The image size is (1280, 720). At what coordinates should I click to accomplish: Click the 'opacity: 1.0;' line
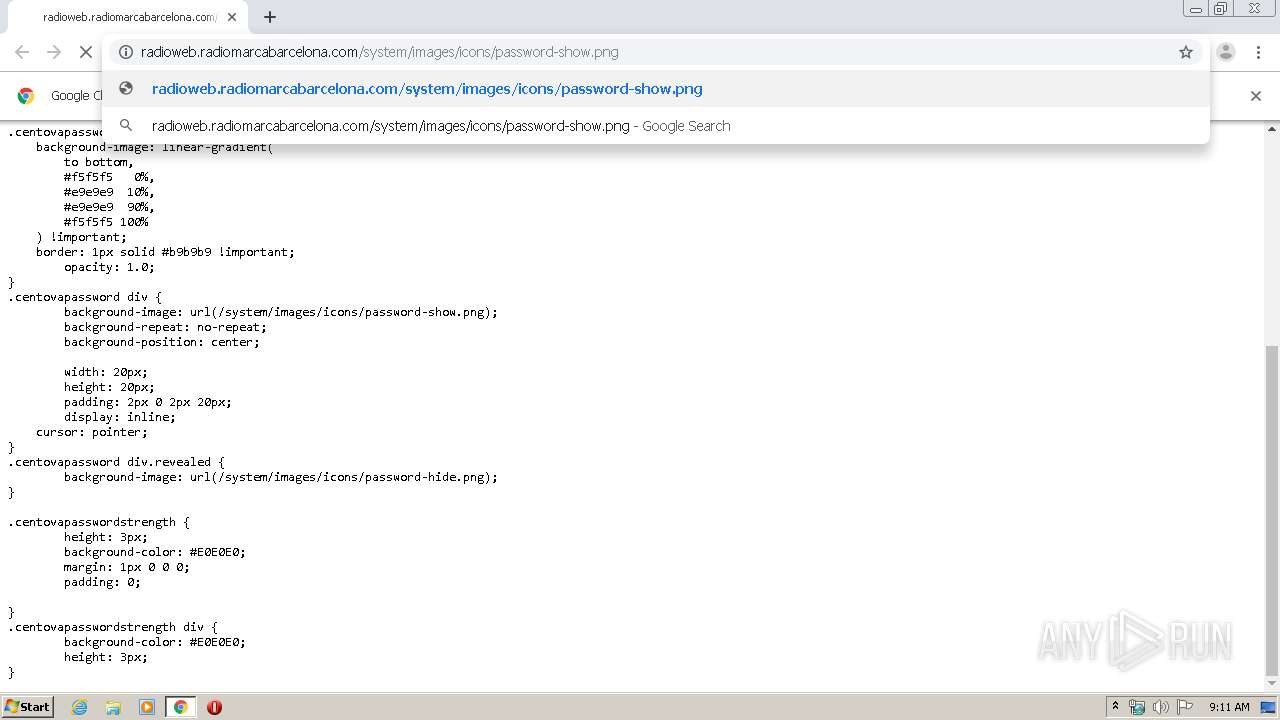pos(110,267)
